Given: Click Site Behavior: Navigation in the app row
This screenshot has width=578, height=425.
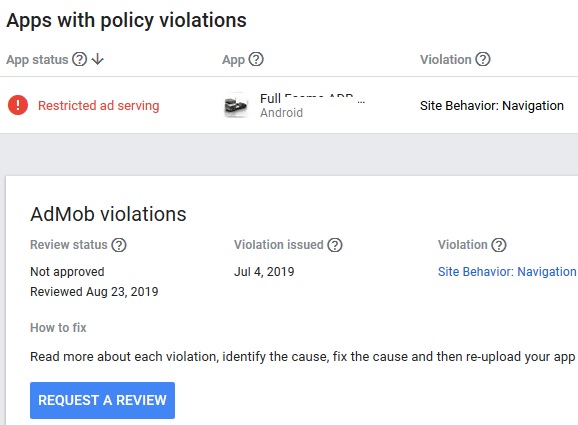Looking at the screenshot, I should [492, 105].
